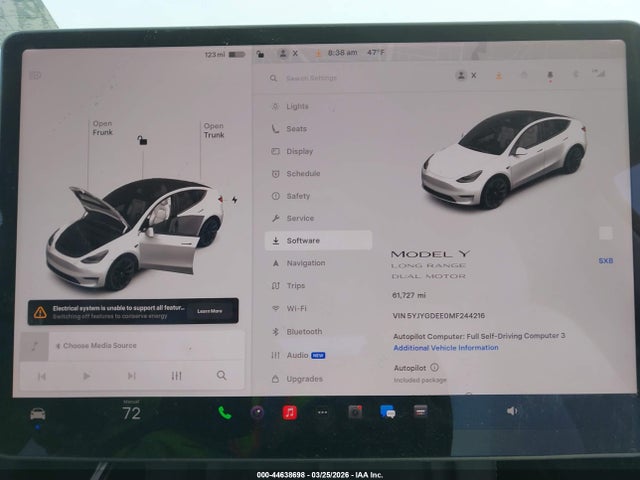Open the media equalizer icon

click(x=176, y=376)
